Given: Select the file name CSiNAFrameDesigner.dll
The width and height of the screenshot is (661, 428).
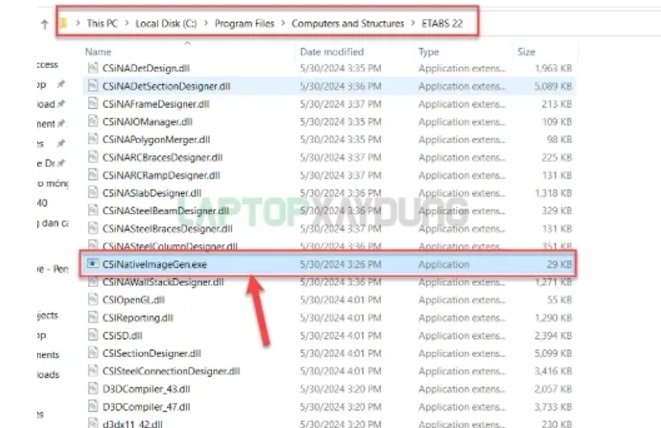Looking at the screenshot, I should point(156,104).
